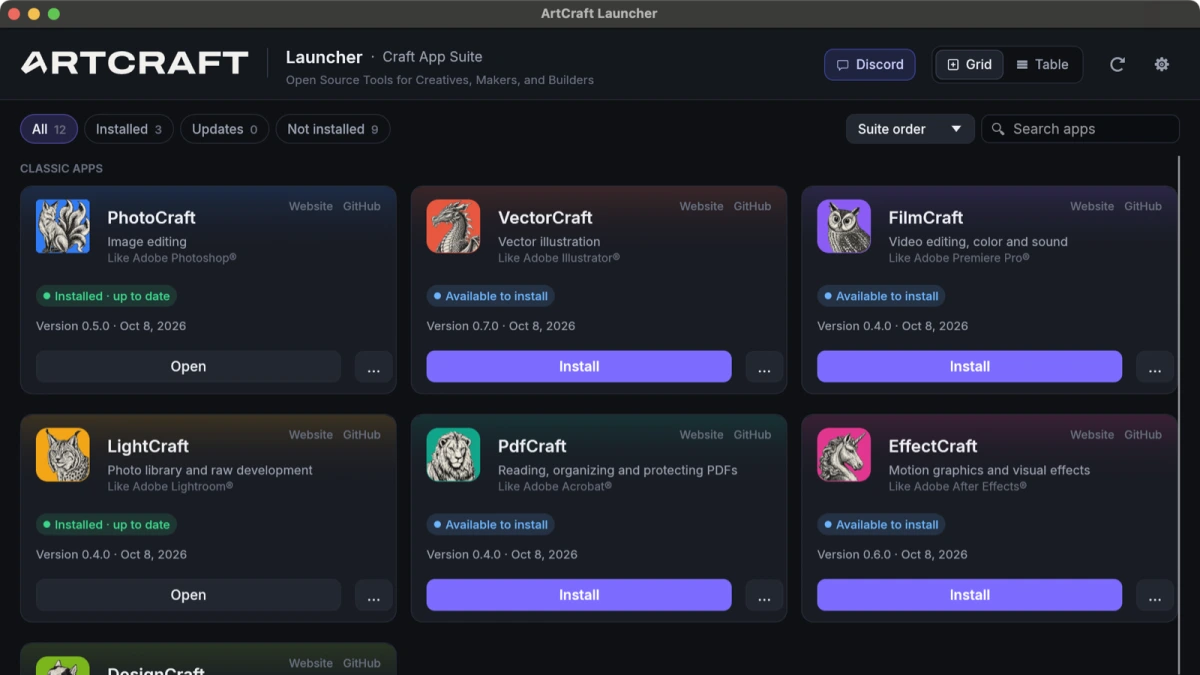This screenshot has width=1200, height=675.
Task: Install VectorCraft
Action: [x=579, y=367]
